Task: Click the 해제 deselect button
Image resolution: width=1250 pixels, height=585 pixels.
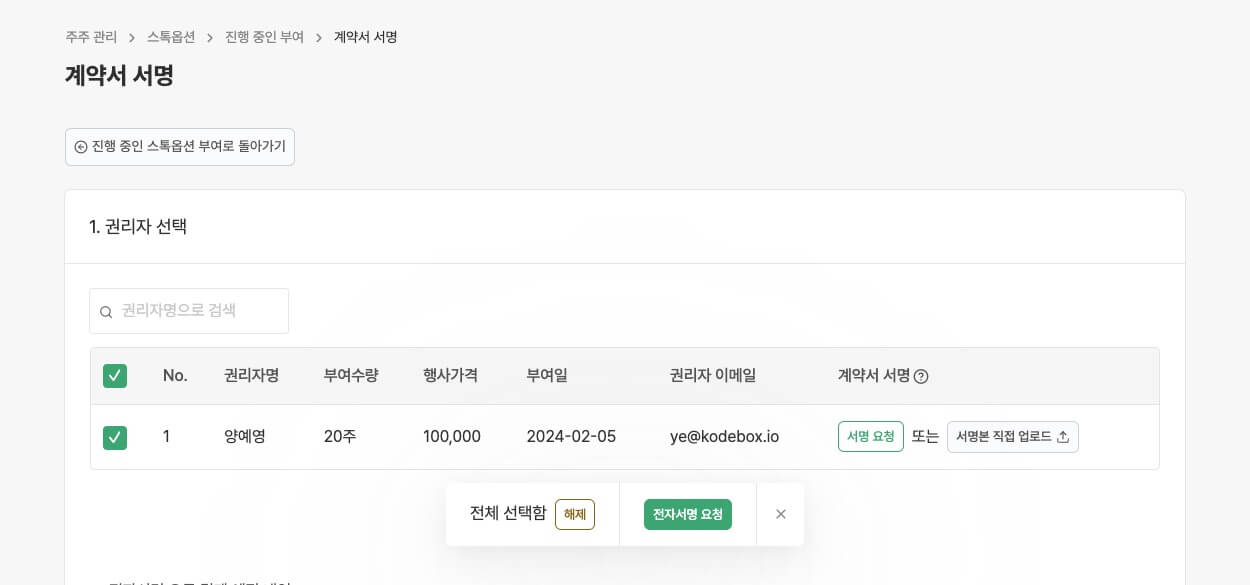Action: tap(575, 514)
